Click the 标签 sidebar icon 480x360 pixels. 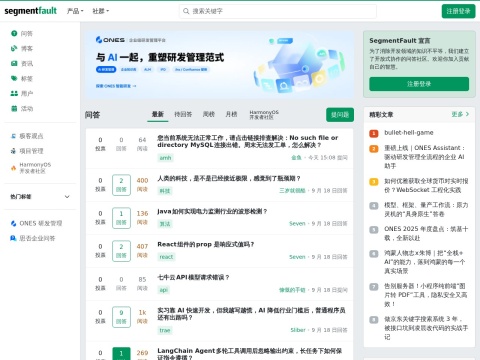click(x=14, y=78)
